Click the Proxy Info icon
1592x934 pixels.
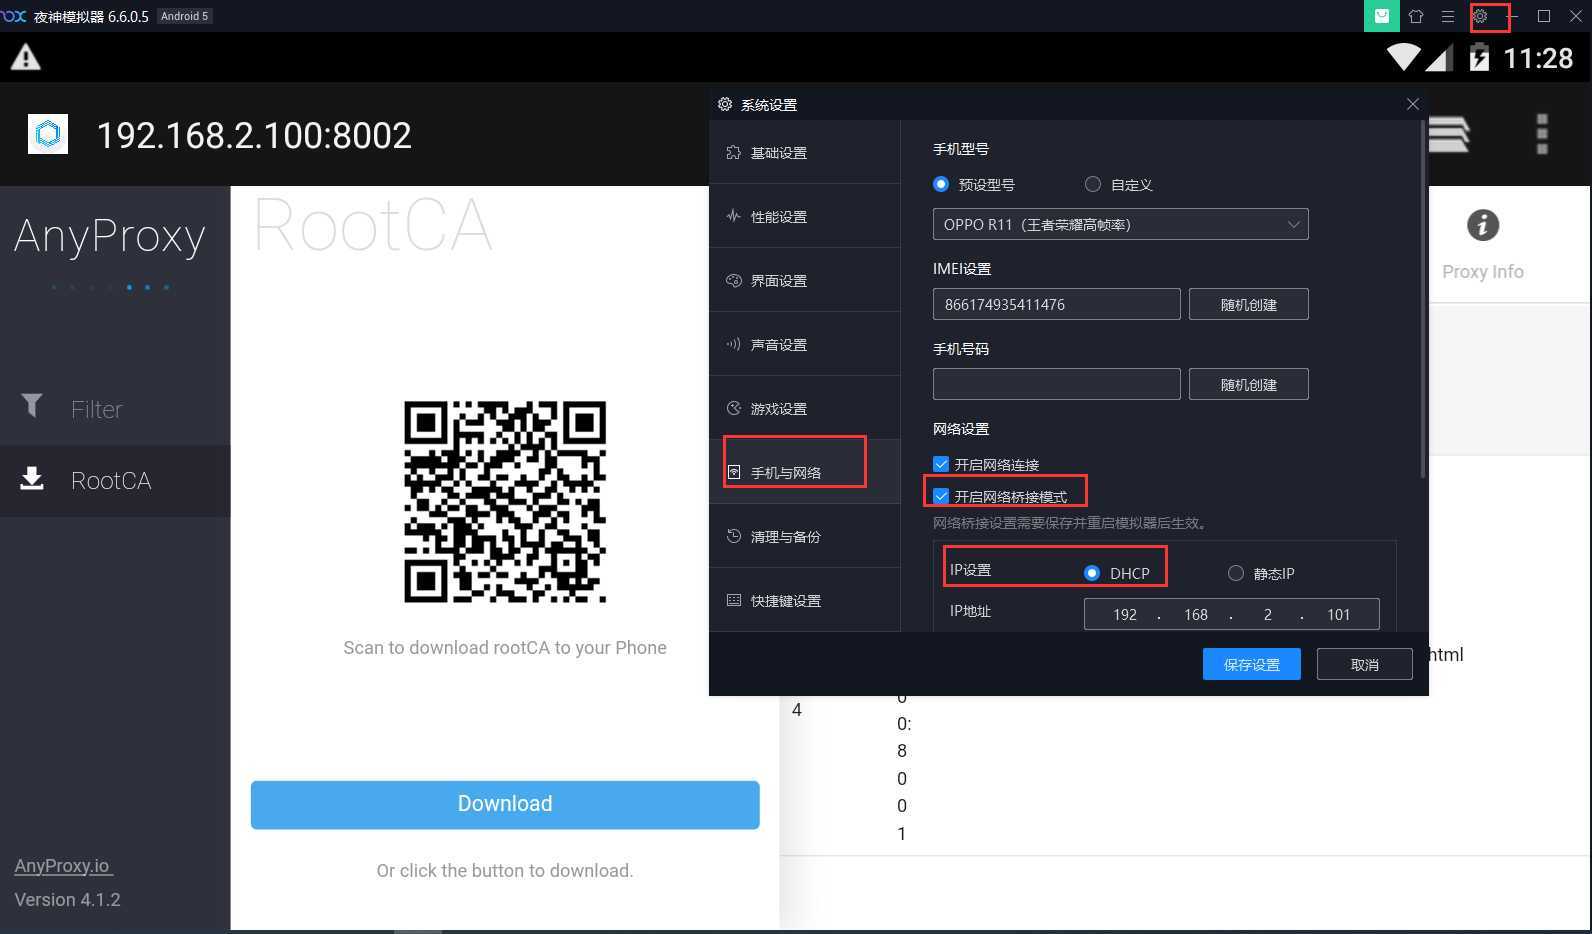click(1483, 225)
